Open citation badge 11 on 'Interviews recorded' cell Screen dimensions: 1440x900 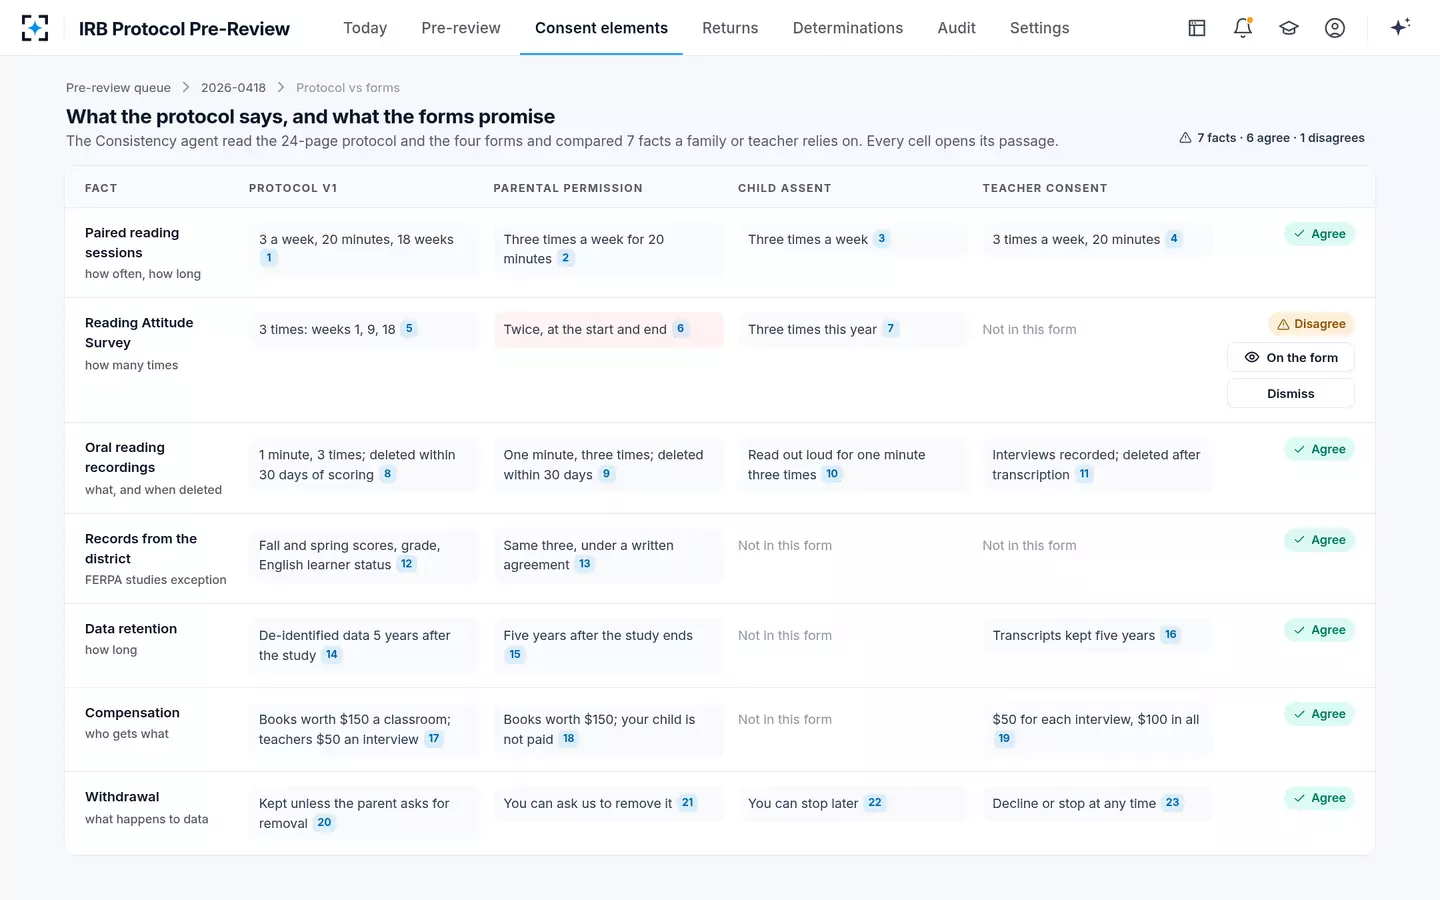[1084, 474]
